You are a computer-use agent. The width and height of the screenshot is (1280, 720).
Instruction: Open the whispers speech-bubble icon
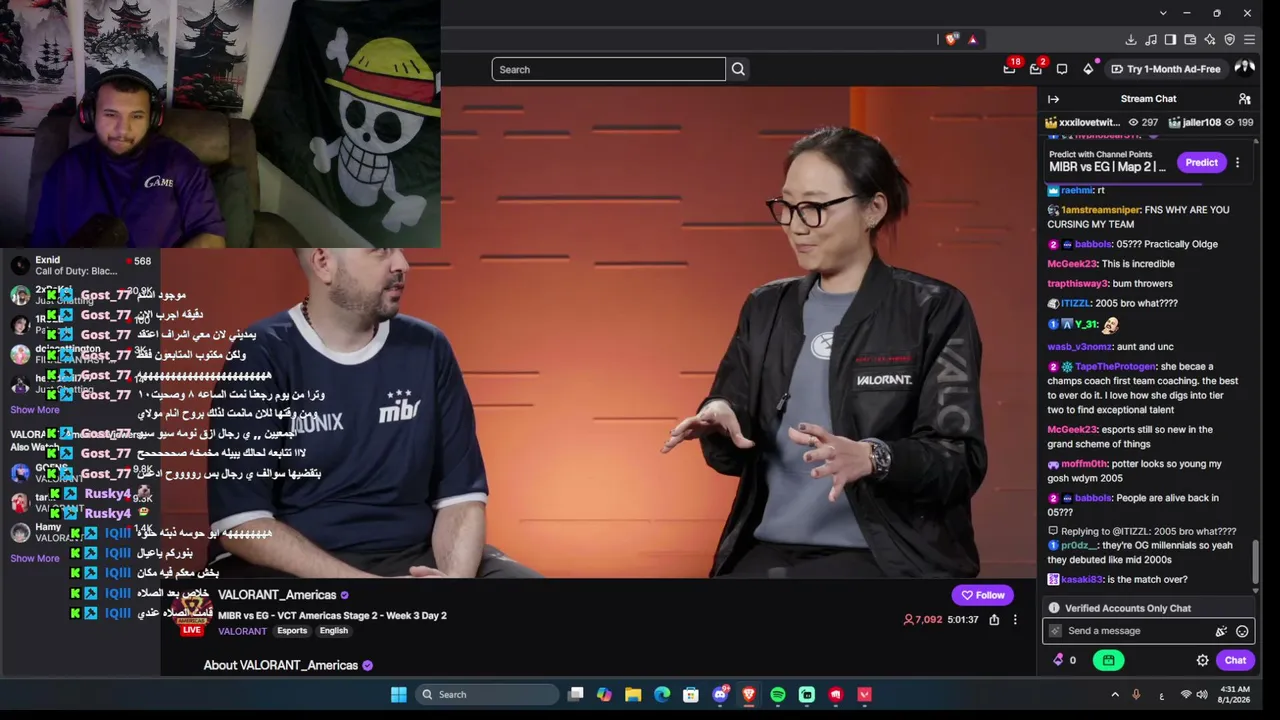pos(1062,69)
